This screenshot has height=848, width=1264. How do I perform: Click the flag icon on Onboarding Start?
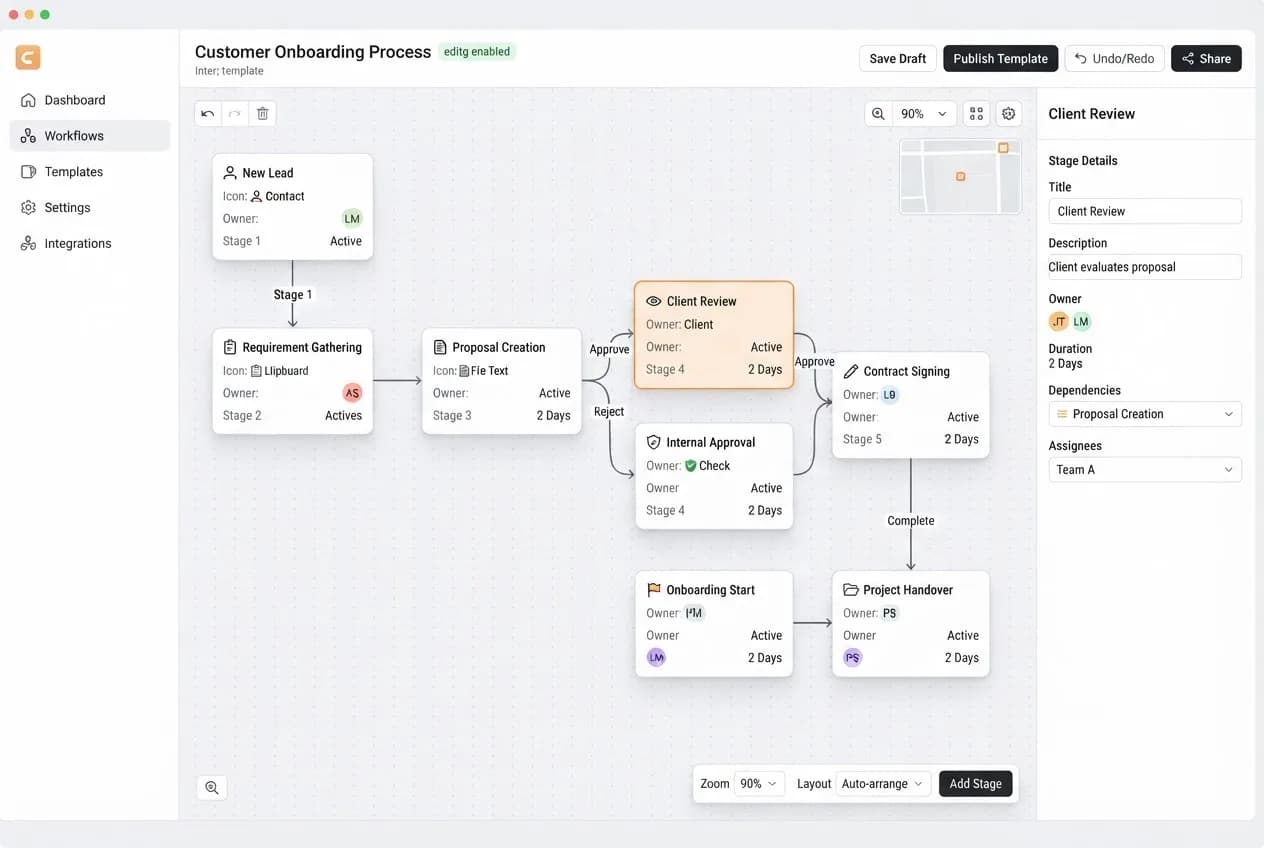[x=654, y=590]
